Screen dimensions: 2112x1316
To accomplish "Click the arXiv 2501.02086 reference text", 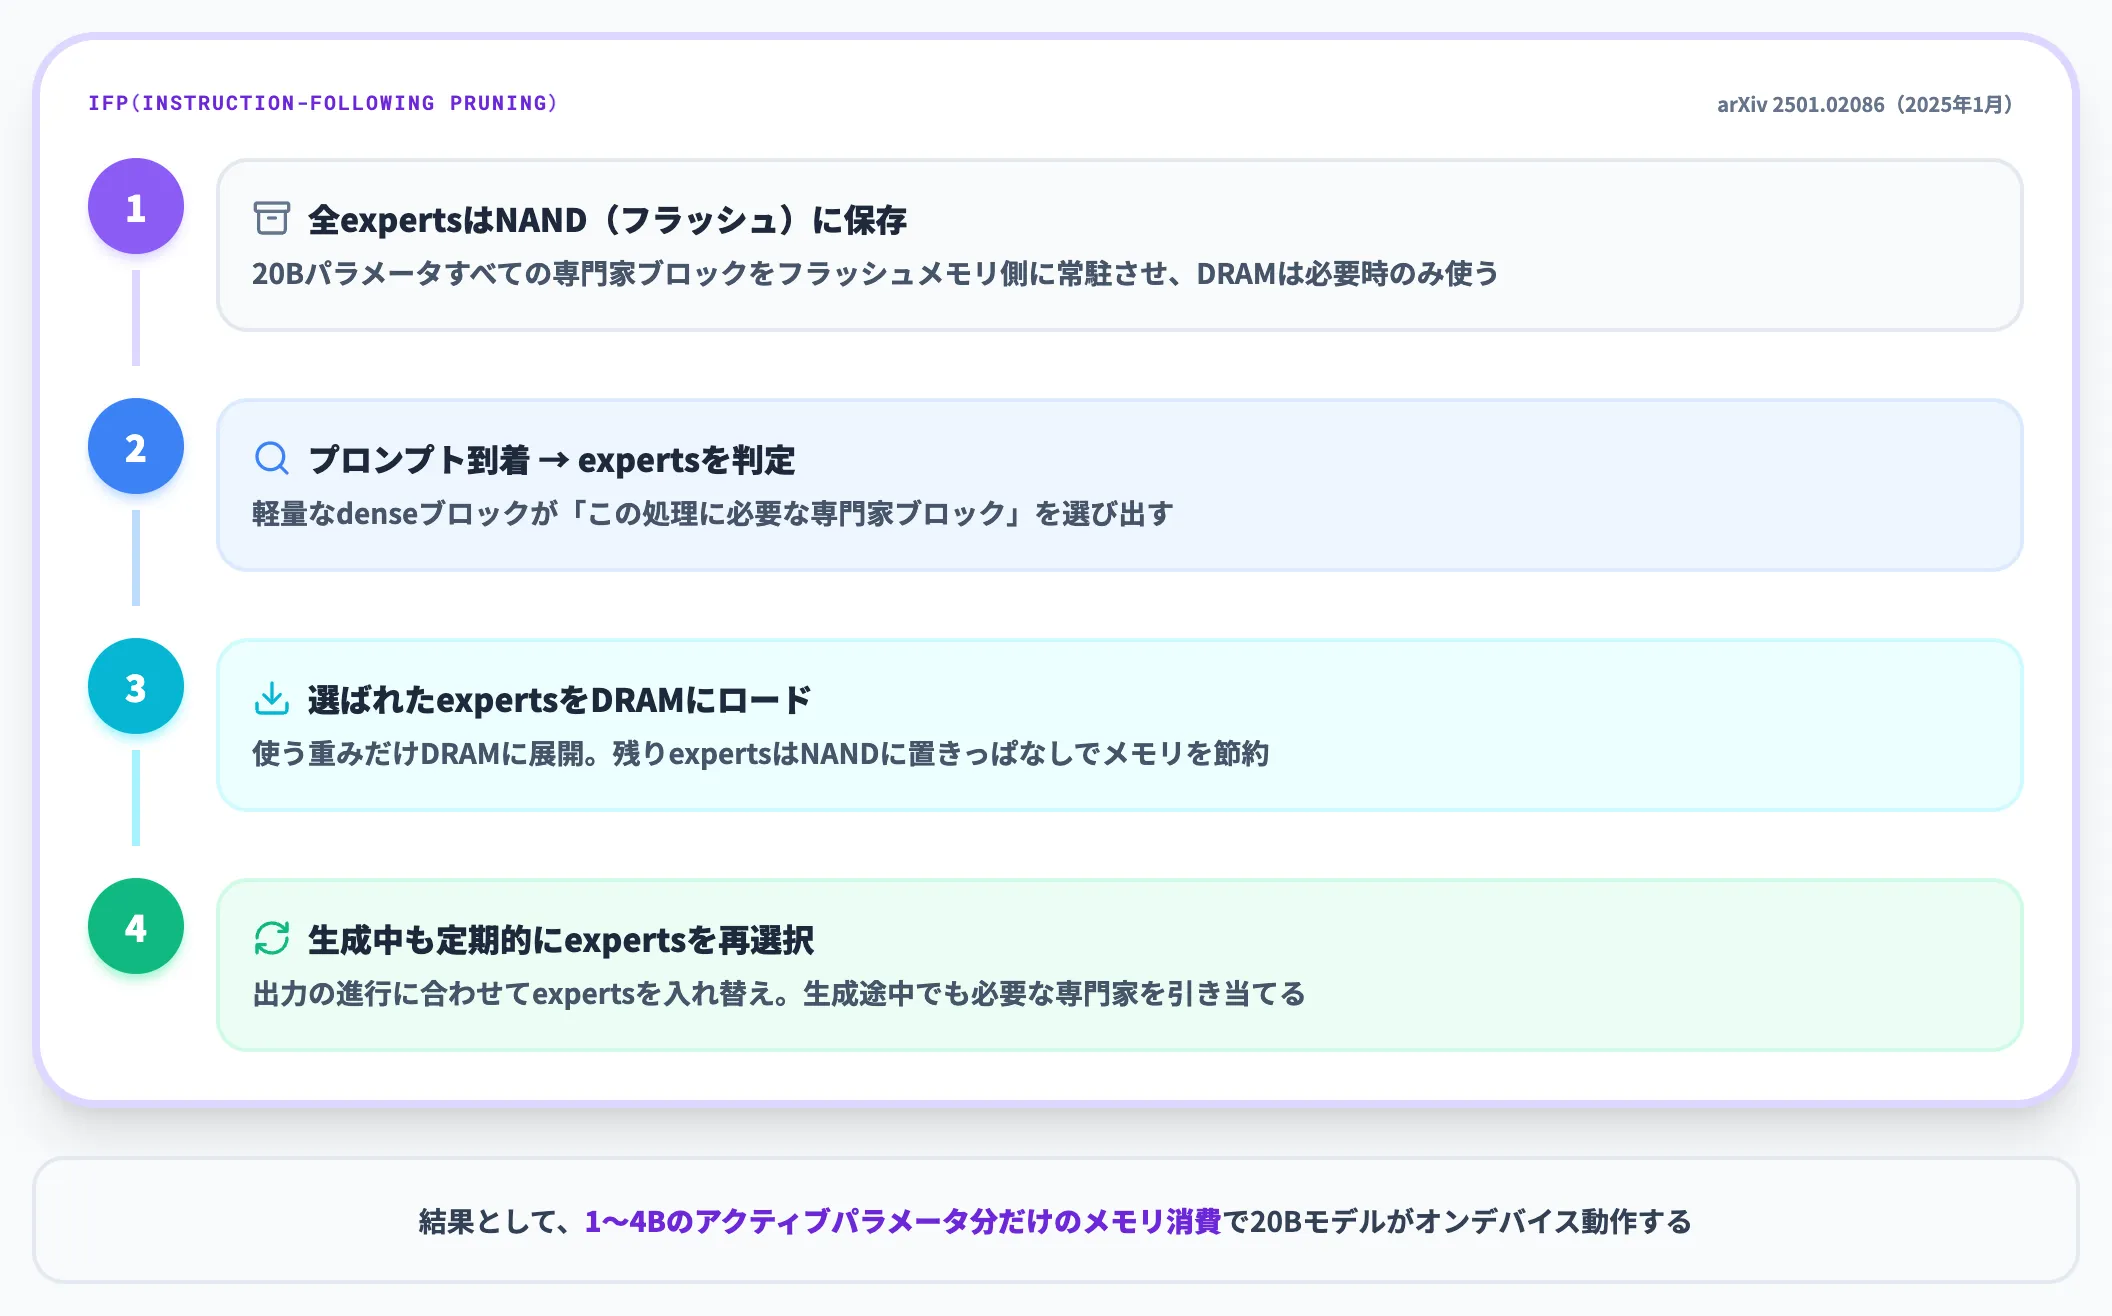I will point(1866,104).
